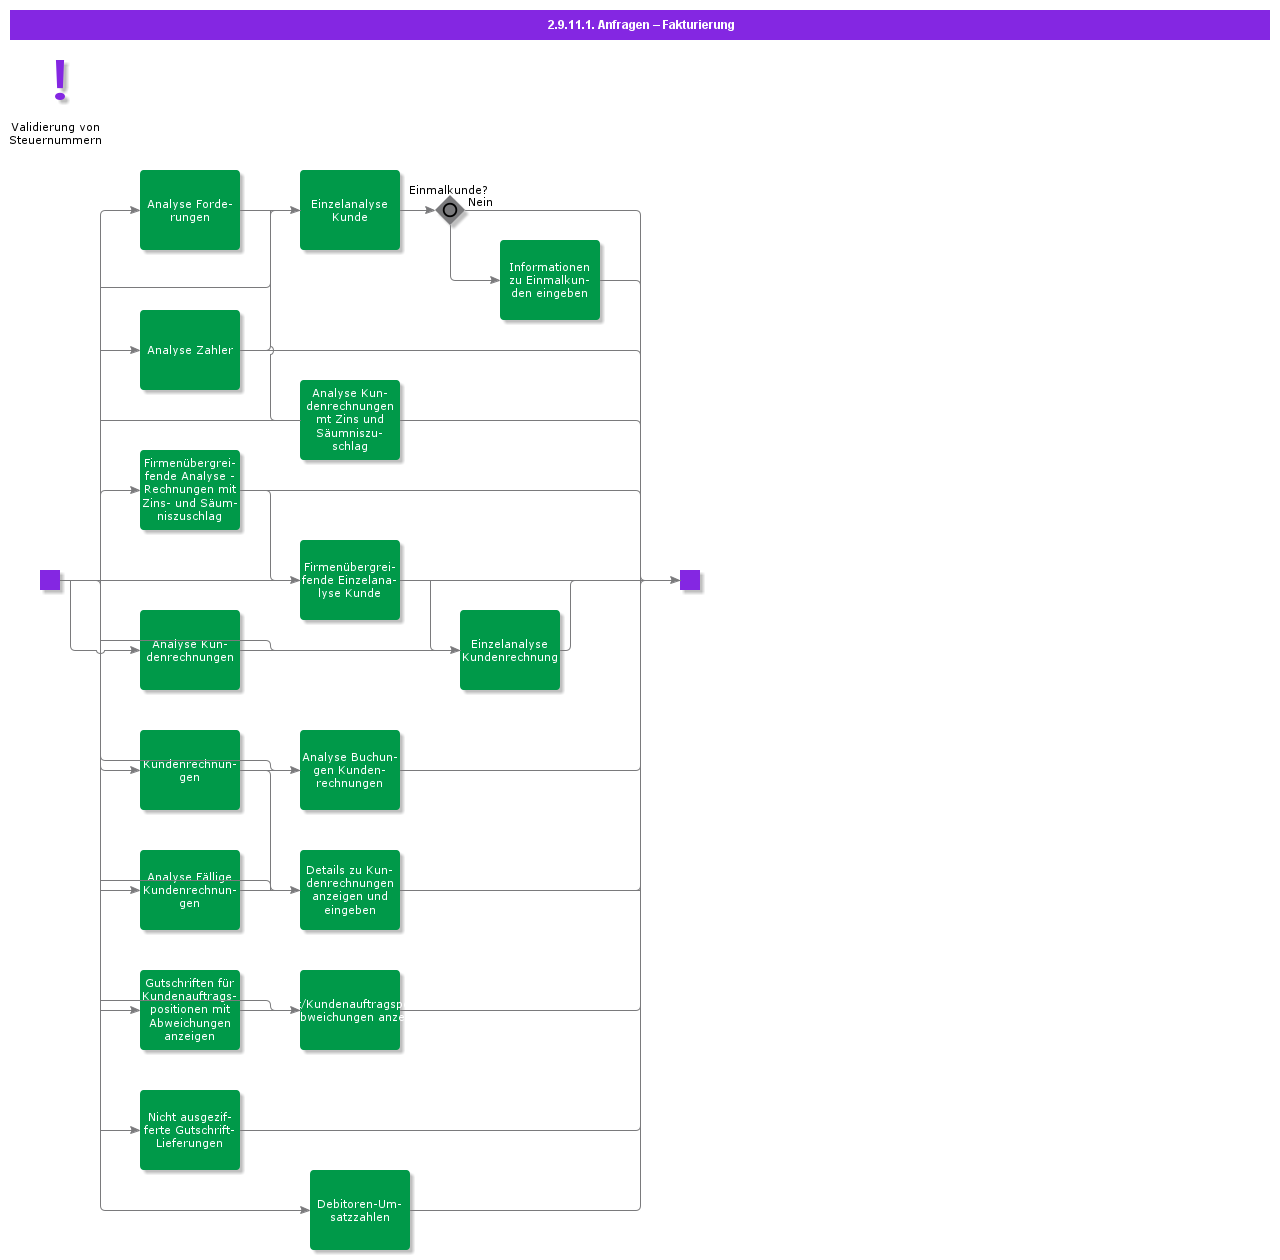Select the Debitoren-Umsatzzahlen process box
The height and width of the screenshot is (1260, 1280).
tap(360, 1210)
